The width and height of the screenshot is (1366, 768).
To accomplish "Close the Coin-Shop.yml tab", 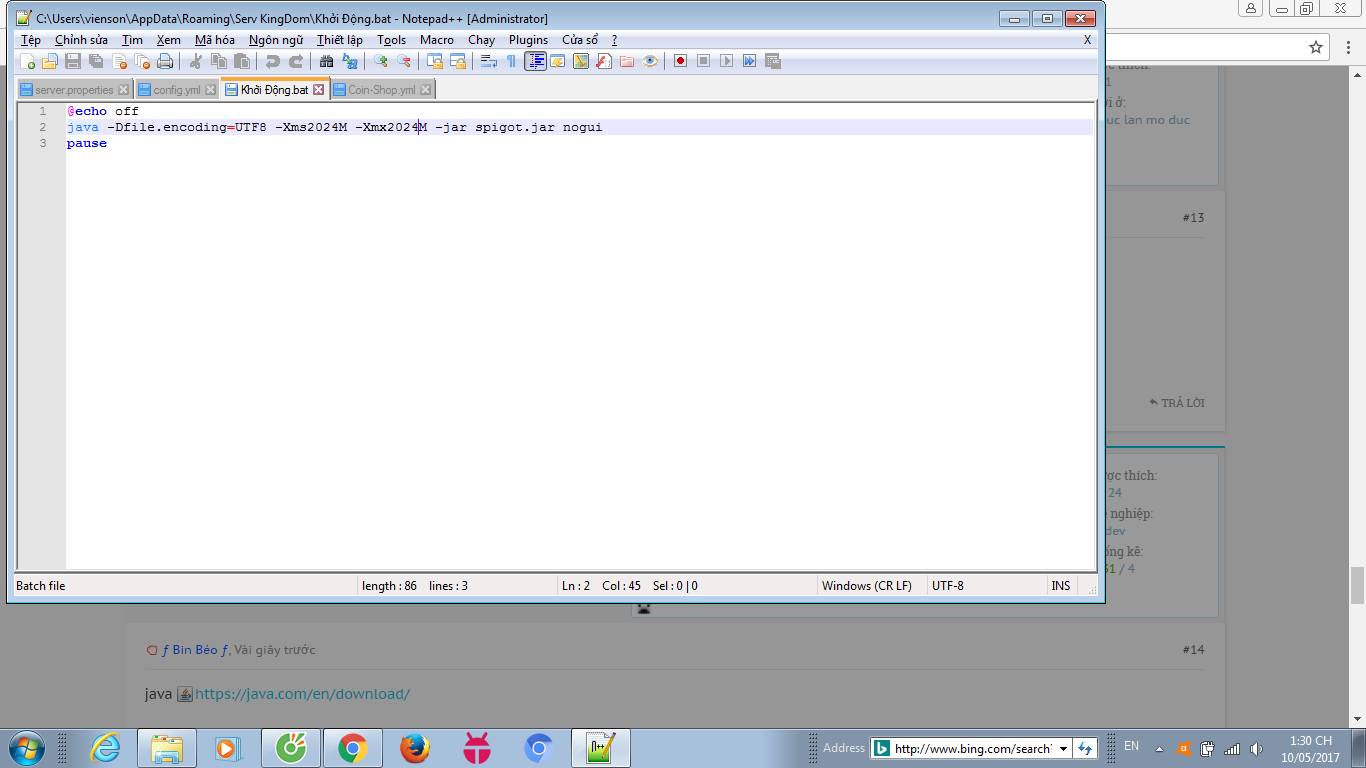I will (425, 90).
